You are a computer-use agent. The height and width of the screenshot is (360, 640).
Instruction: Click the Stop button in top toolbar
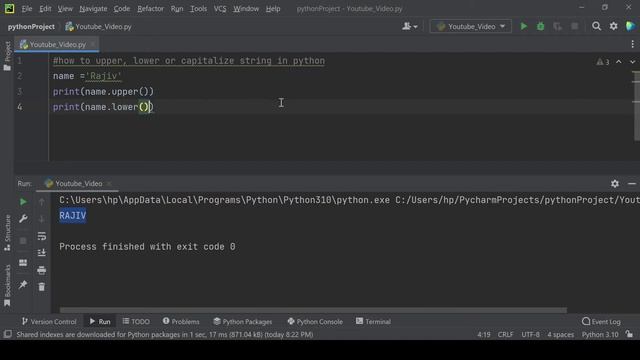coord(574,27)
